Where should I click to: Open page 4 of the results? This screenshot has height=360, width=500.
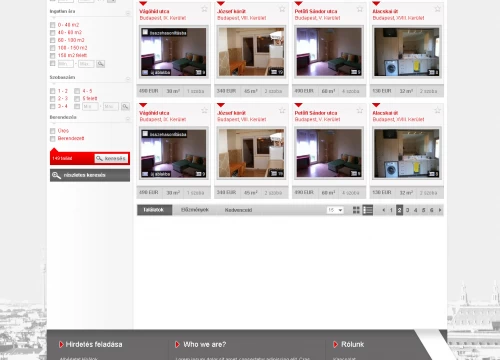[415, 210]
